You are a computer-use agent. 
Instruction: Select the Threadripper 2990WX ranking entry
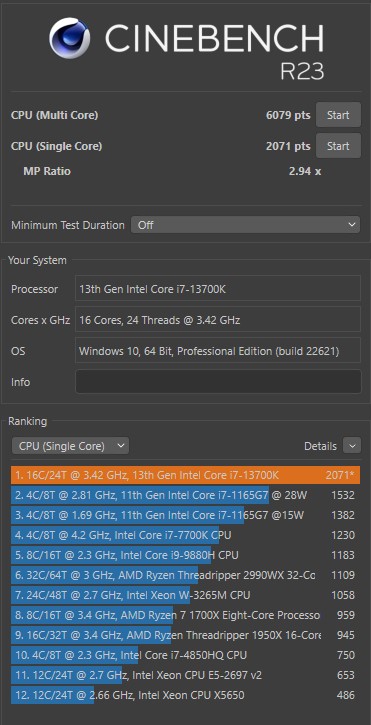[x=186, y=575]
